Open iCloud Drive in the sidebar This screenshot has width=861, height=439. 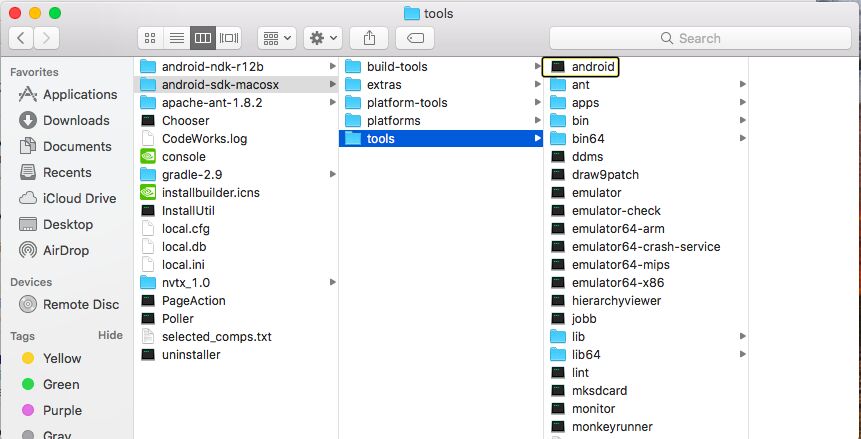pyautogui.click(x=68, y=198)
